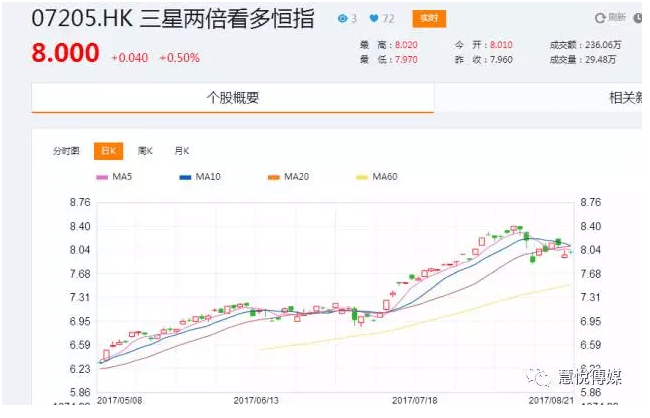650x418 pixels.
Task: Click the stock title 07205.HK 三星两倍看多恒指
Action: pos(173,19)
